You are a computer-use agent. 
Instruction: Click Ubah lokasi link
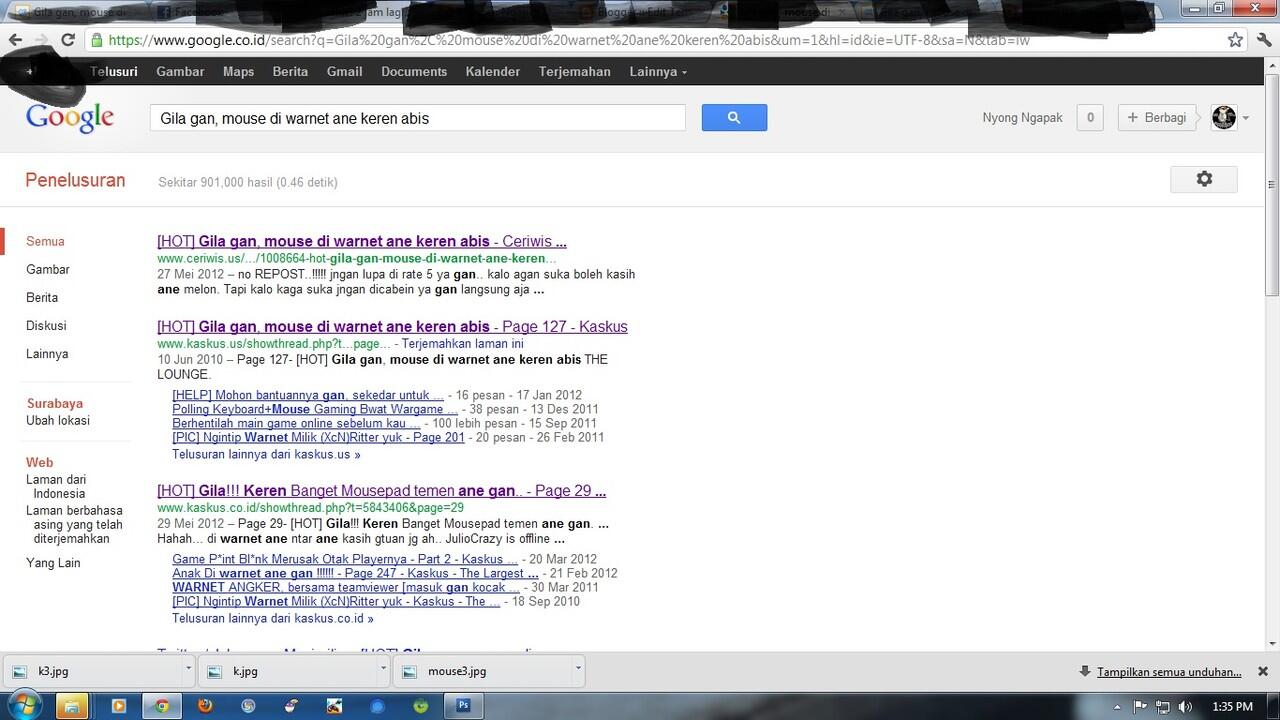(58, 421)
